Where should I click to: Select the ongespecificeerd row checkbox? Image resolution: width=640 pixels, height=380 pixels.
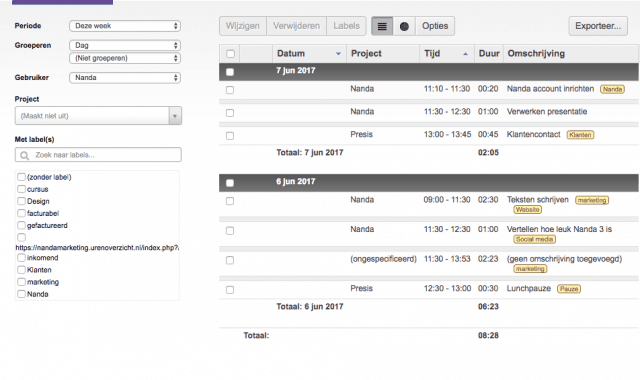tap(230, 260)
